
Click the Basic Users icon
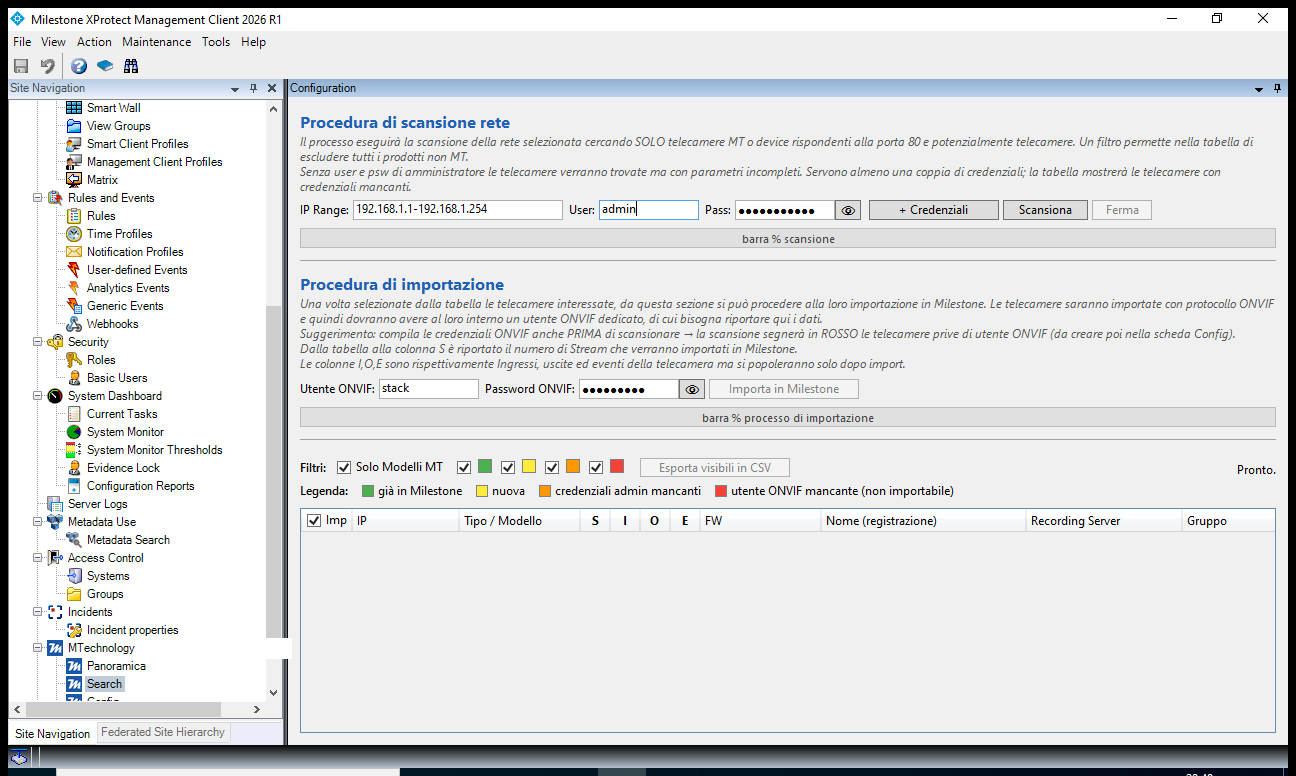pyautogui.click(x=74, y=378)
